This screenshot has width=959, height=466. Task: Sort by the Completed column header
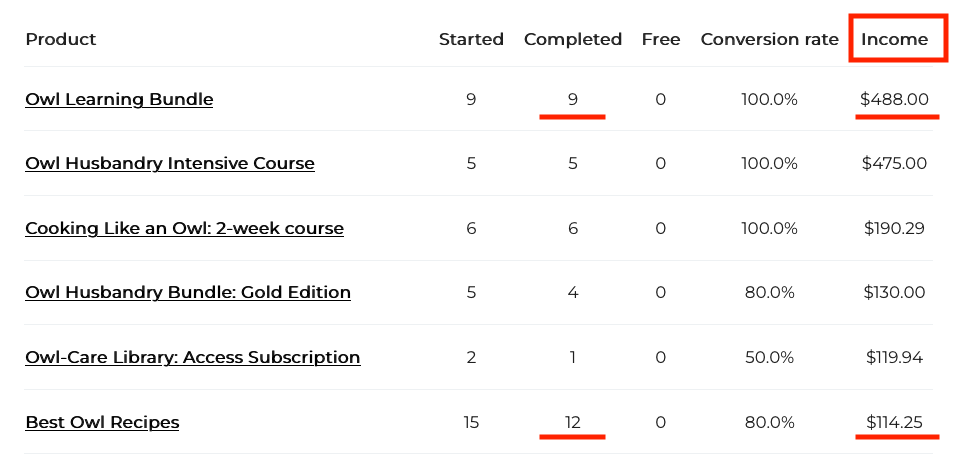(573, 40)
